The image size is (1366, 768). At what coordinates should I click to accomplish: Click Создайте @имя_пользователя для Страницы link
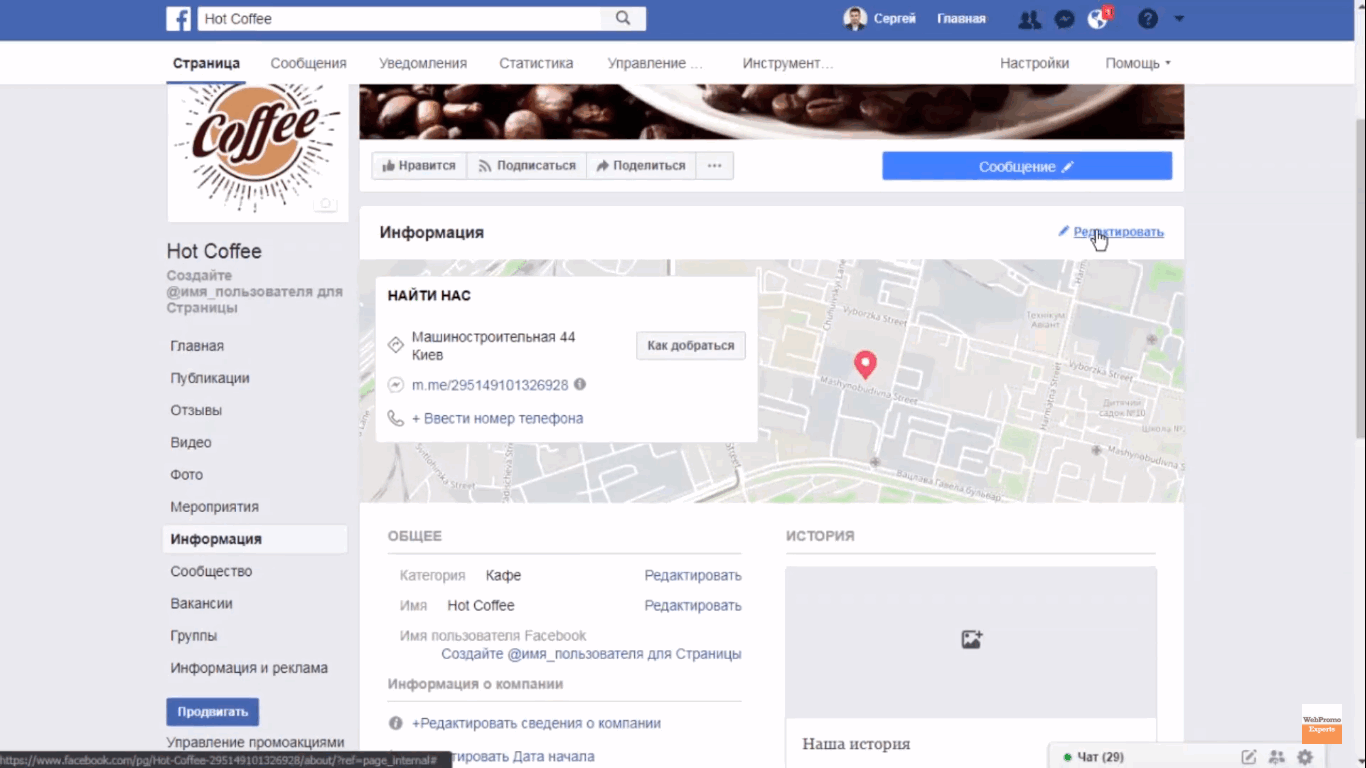591,654
